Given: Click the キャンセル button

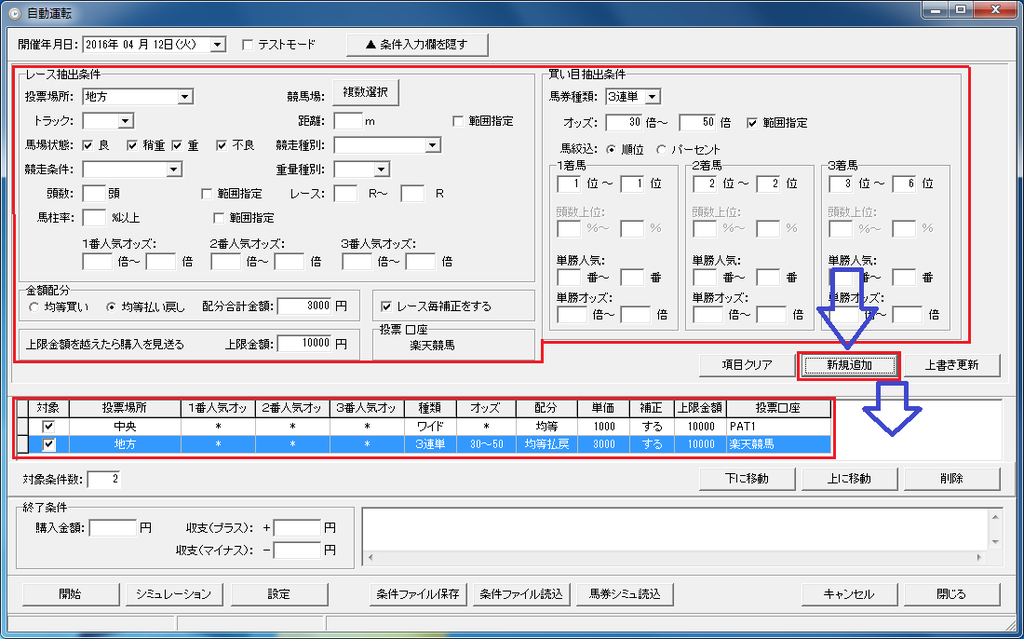Looking at the screenshot, I should coord(849,594).
